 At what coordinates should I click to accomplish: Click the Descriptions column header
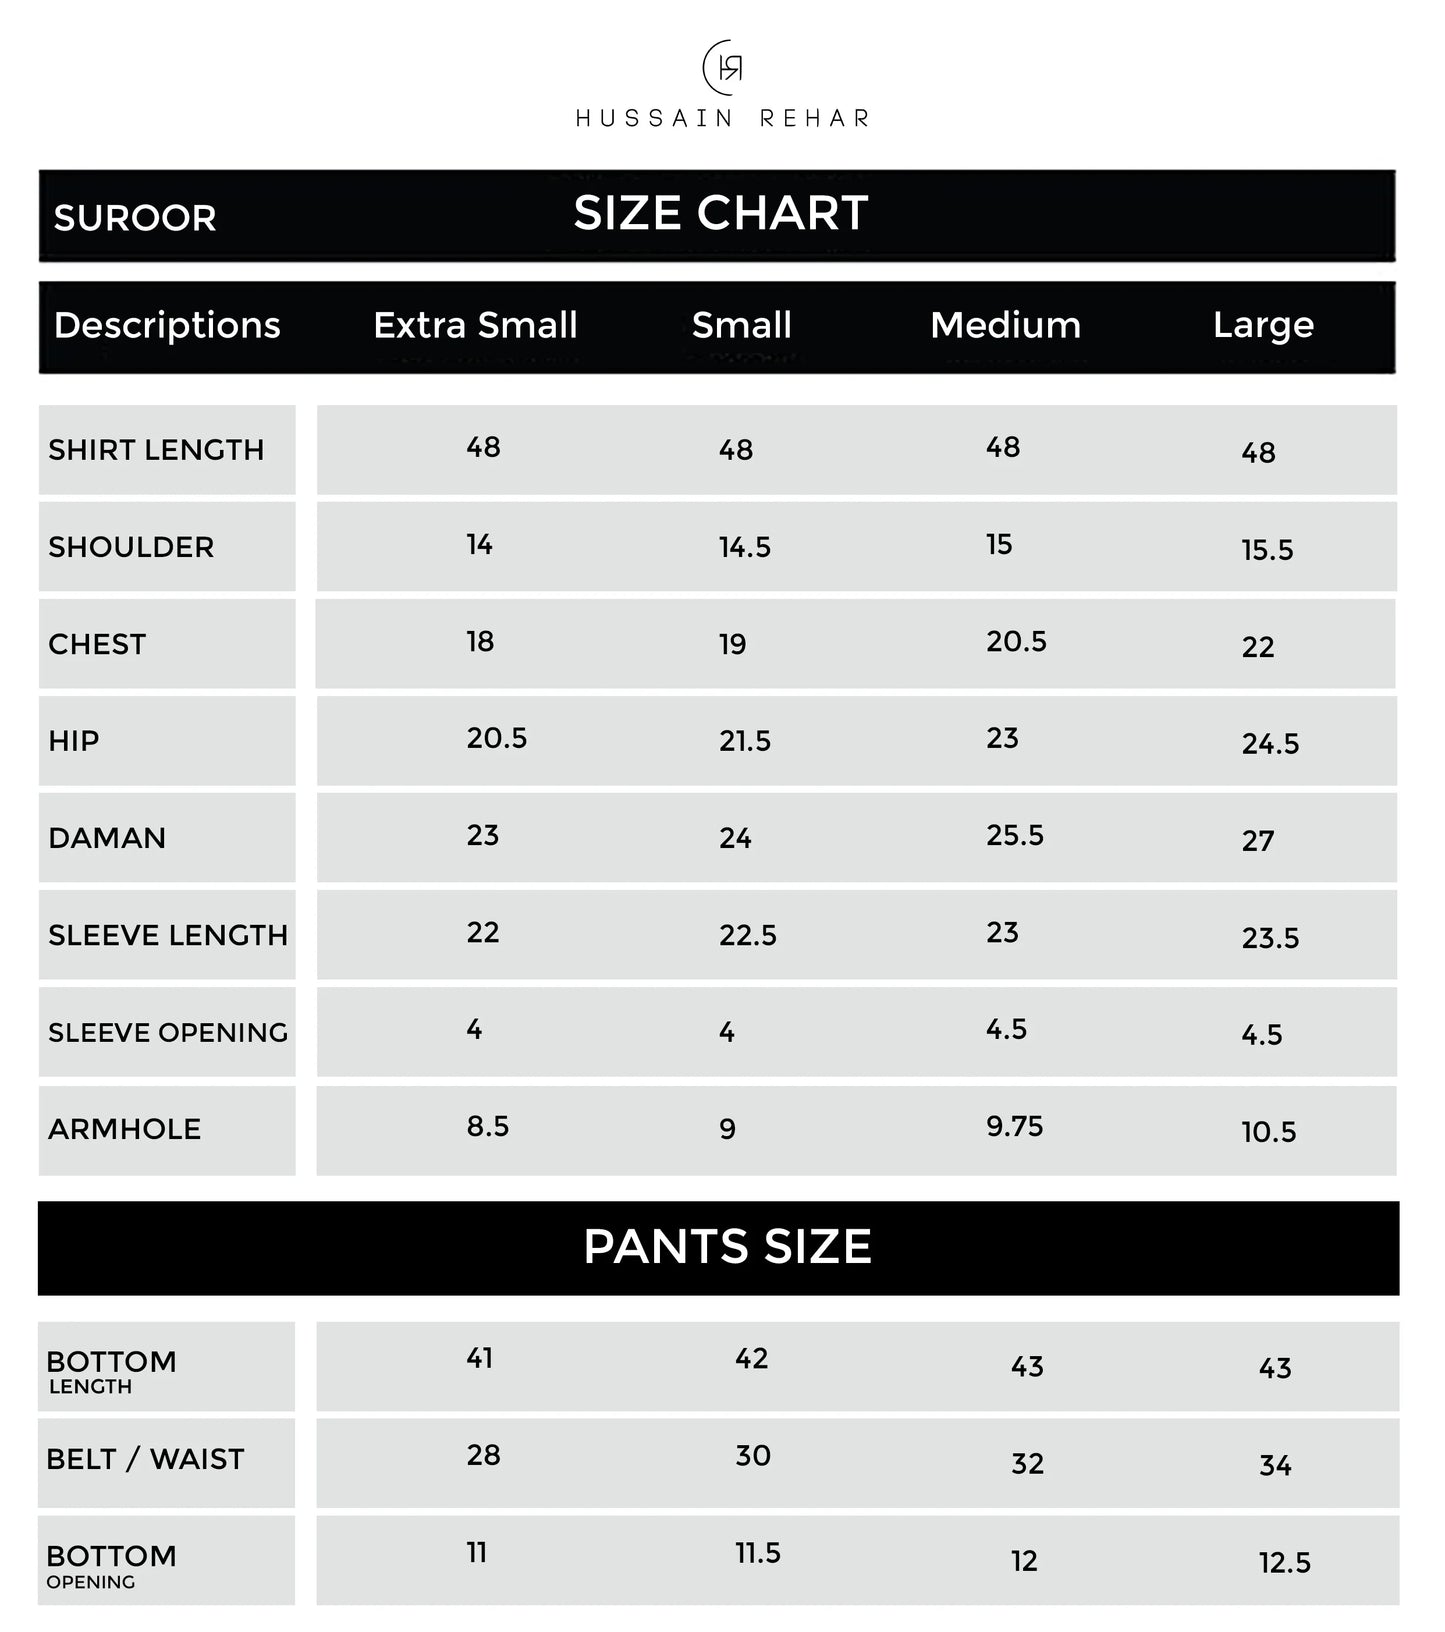click(x=167, y=325)
